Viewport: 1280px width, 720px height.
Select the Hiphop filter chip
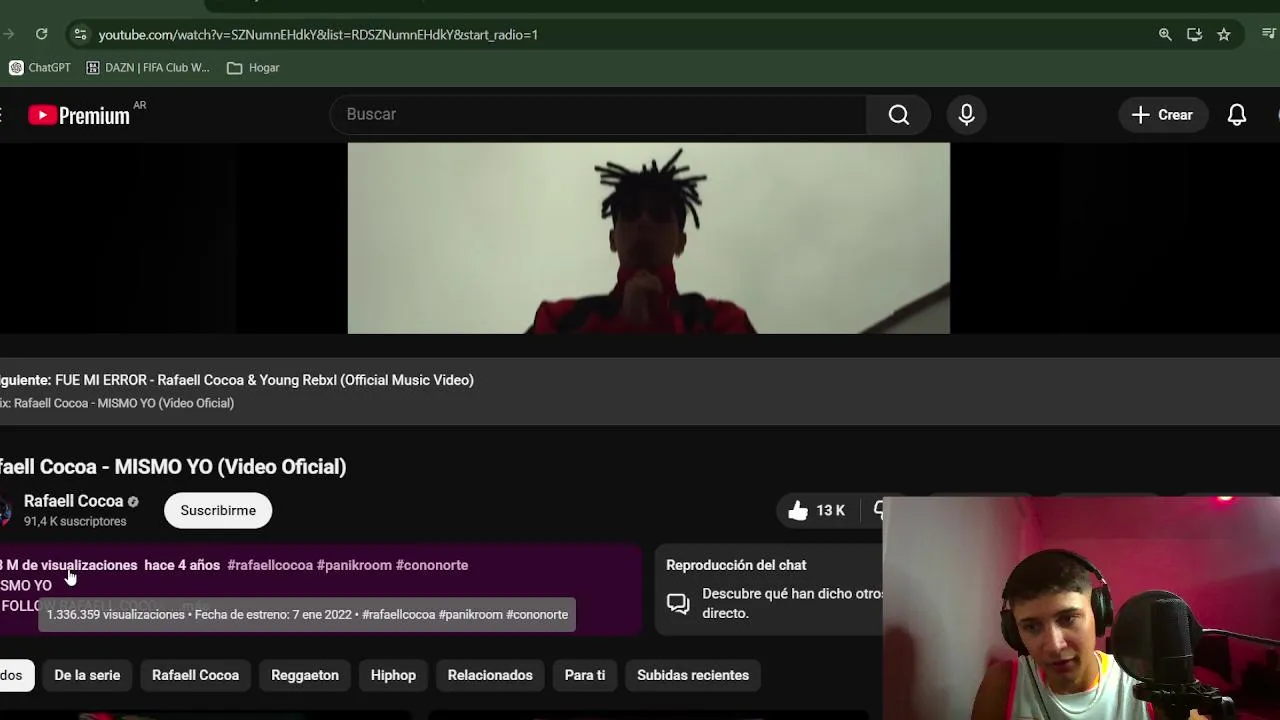pos(393,675)
